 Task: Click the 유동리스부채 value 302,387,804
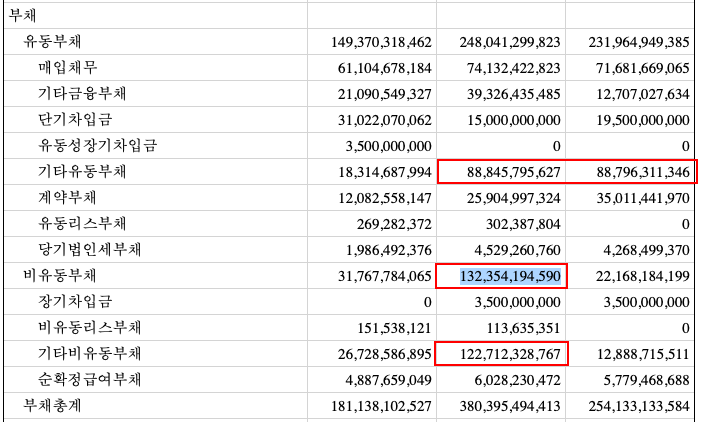[523, 224]
